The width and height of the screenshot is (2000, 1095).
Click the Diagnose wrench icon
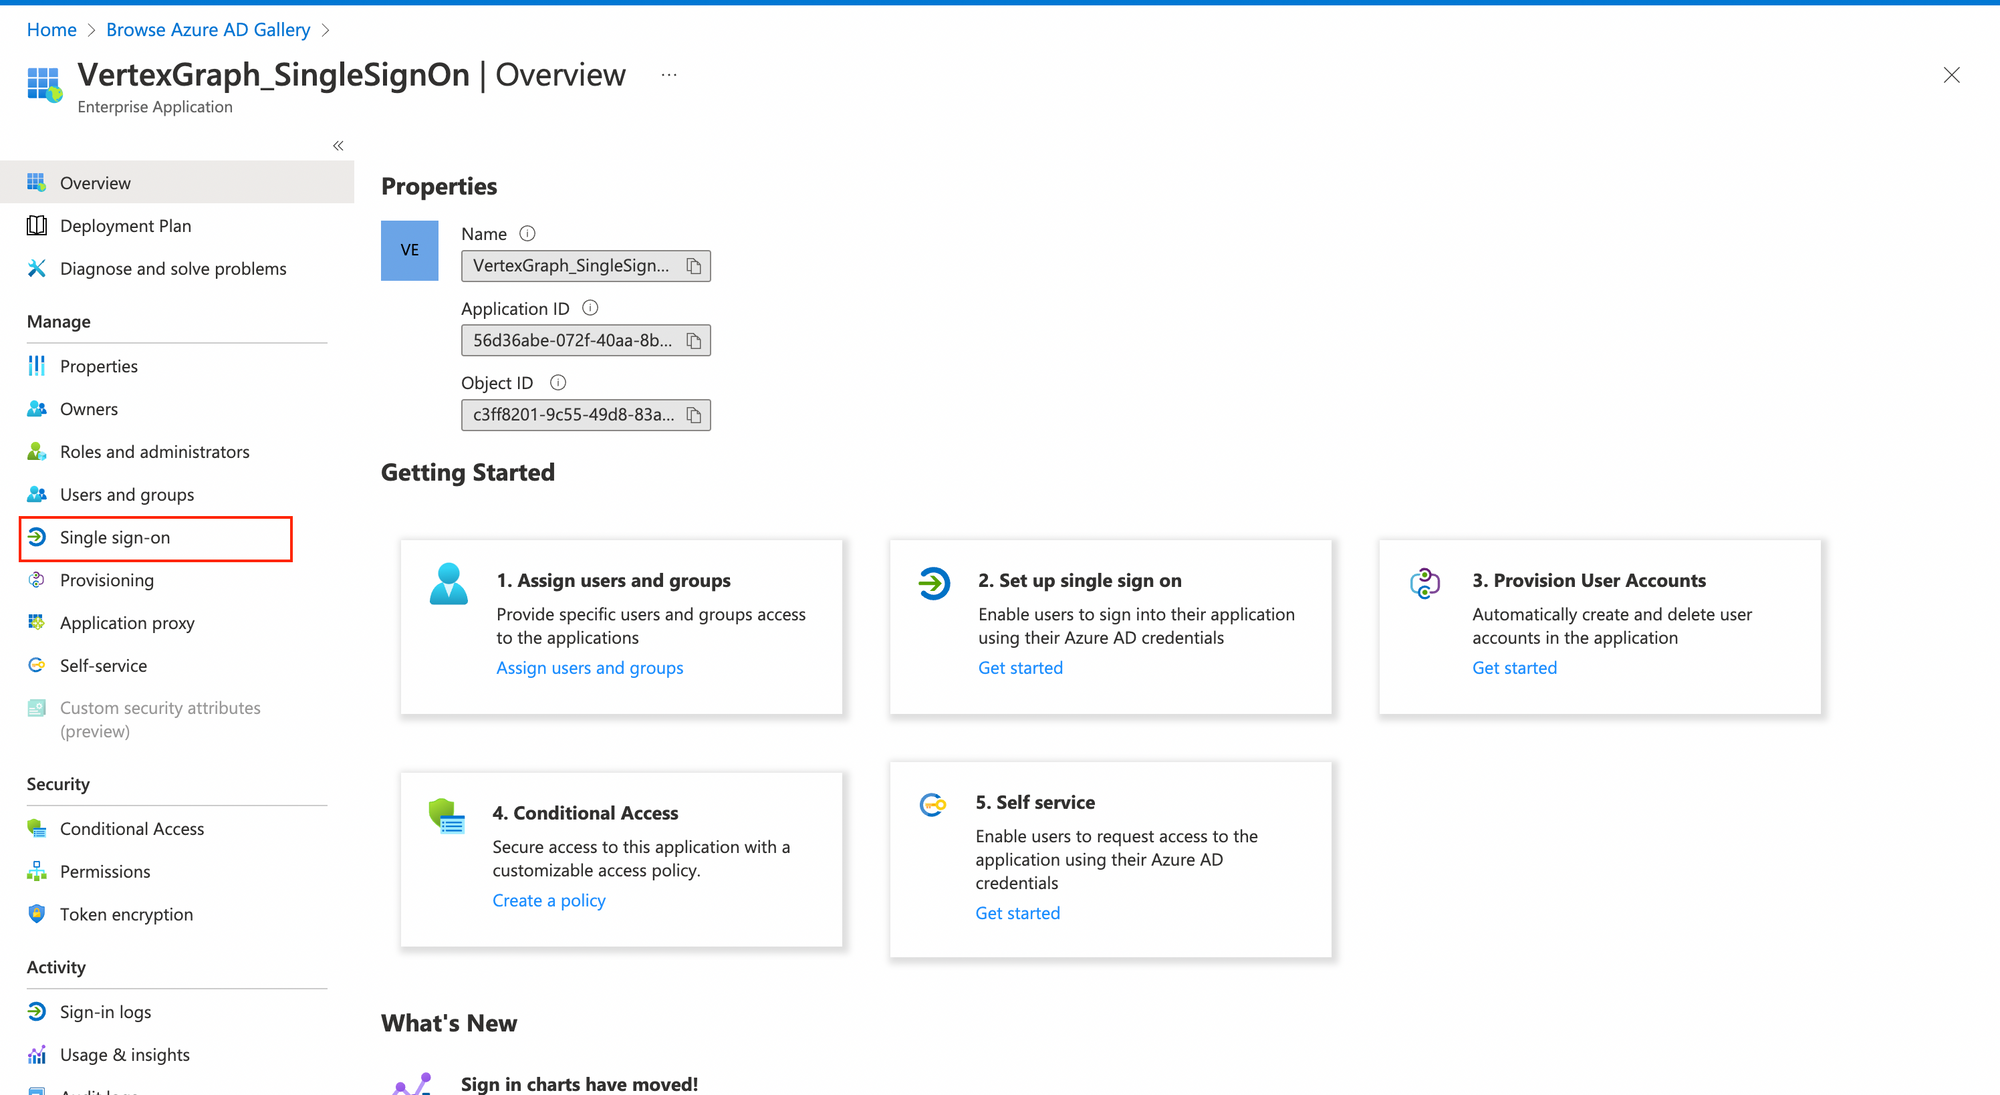[37, 268]
